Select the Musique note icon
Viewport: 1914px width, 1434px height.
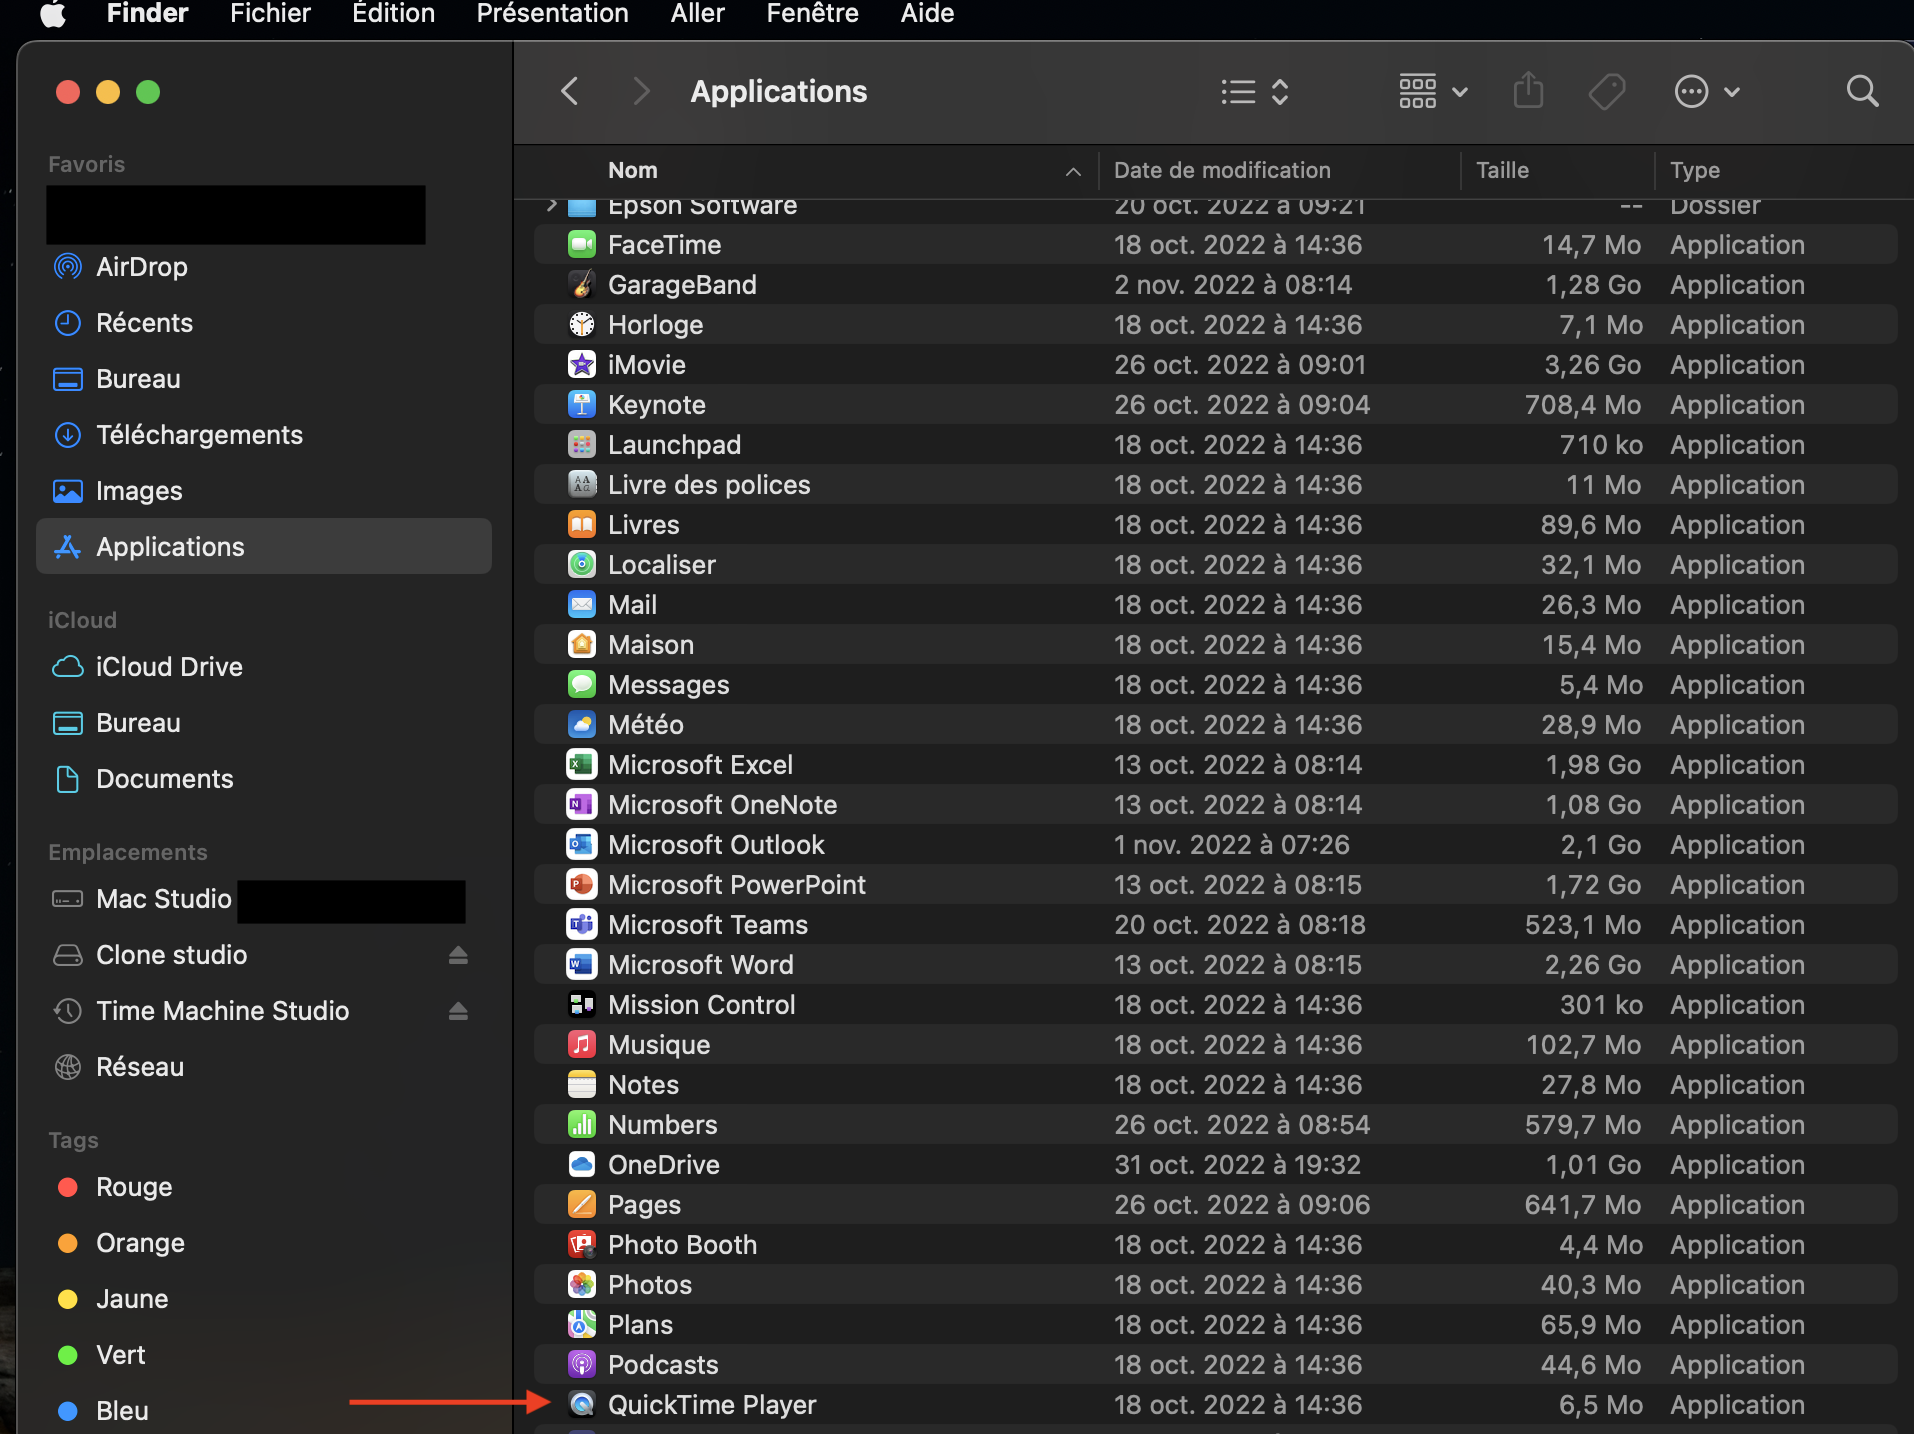[x=582, y=1045]
